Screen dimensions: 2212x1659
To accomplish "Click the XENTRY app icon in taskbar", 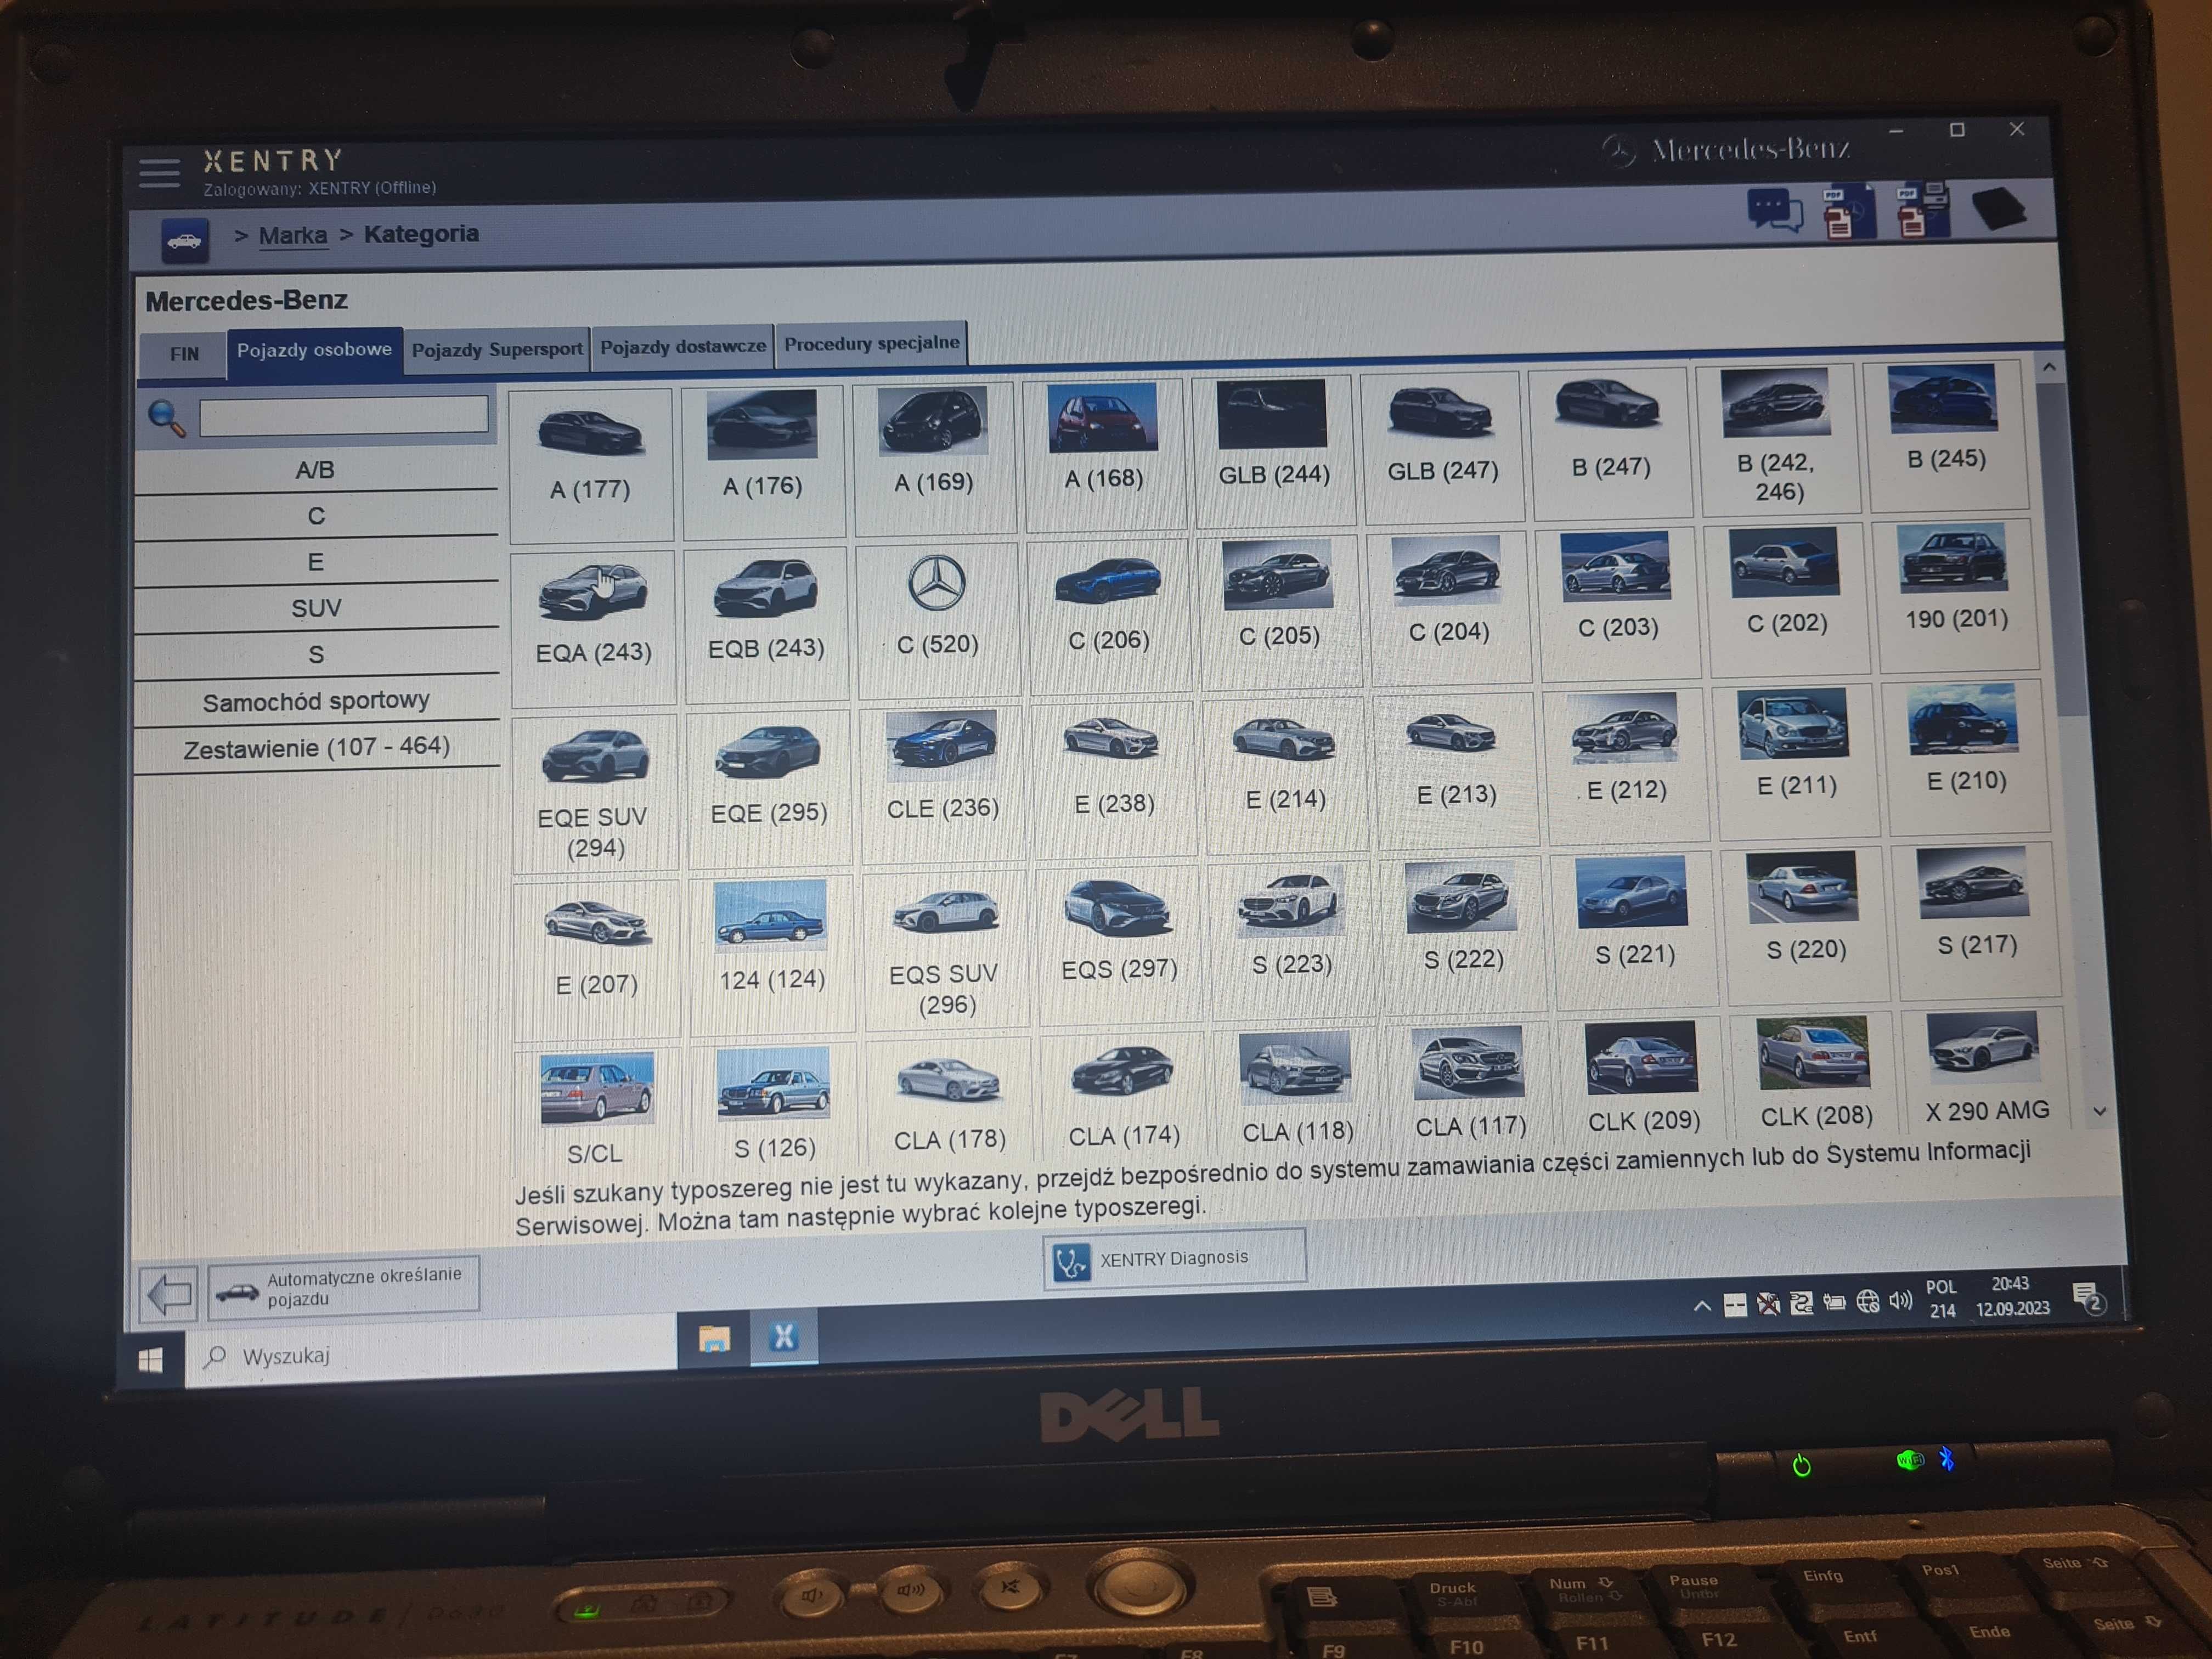I will click(x=784, y=1336).
